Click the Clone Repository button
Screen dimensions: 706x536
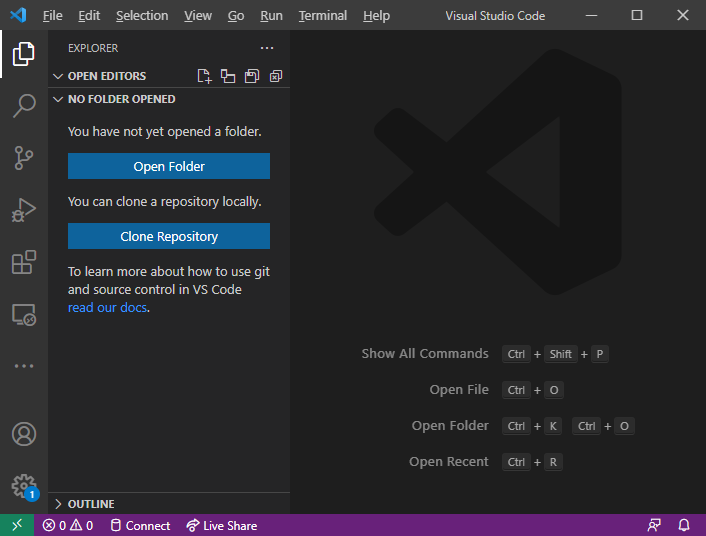pos(169,236)
